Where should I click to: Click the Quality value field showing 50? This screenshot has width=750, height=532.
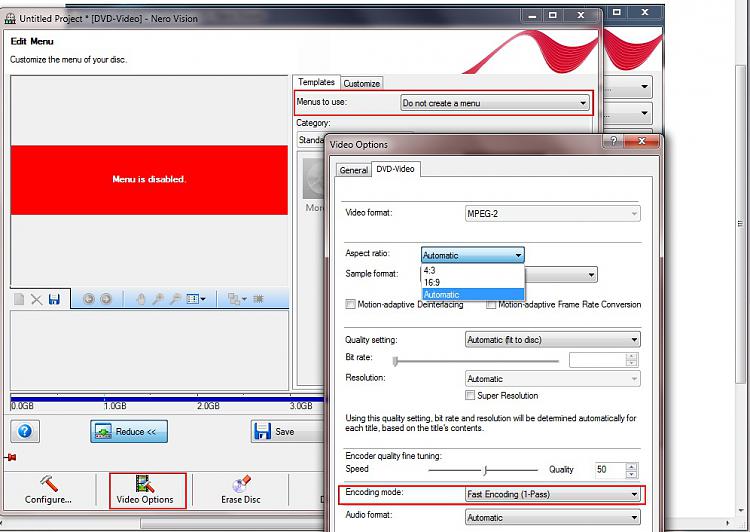tap(609, 470)
